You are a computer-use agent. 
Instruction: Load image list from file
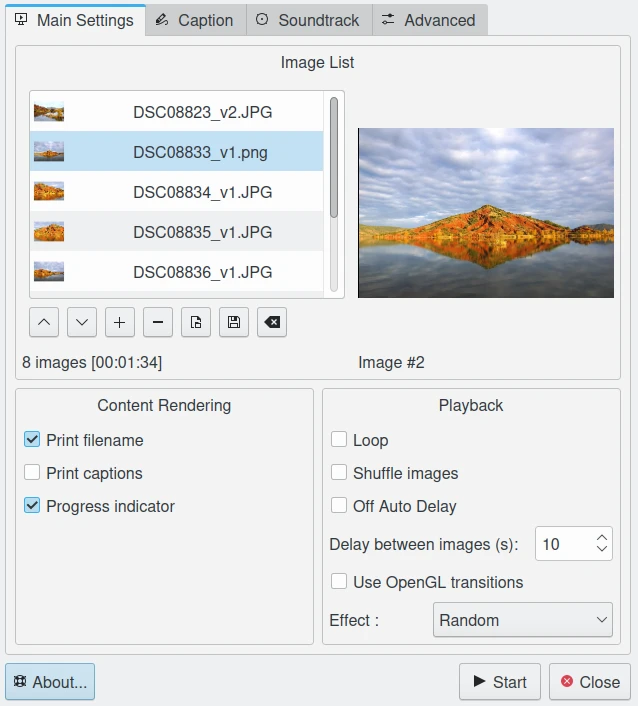point(195,322)
